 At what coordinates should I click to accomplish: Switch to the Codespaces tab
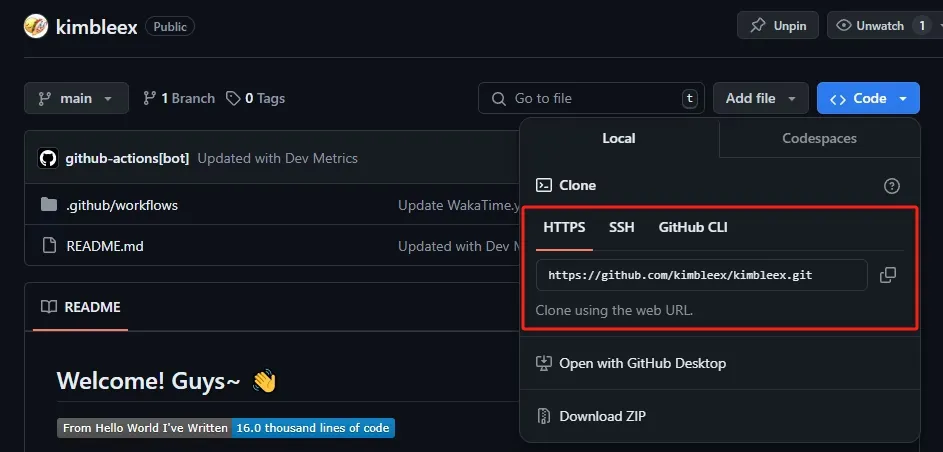point(819,138)
